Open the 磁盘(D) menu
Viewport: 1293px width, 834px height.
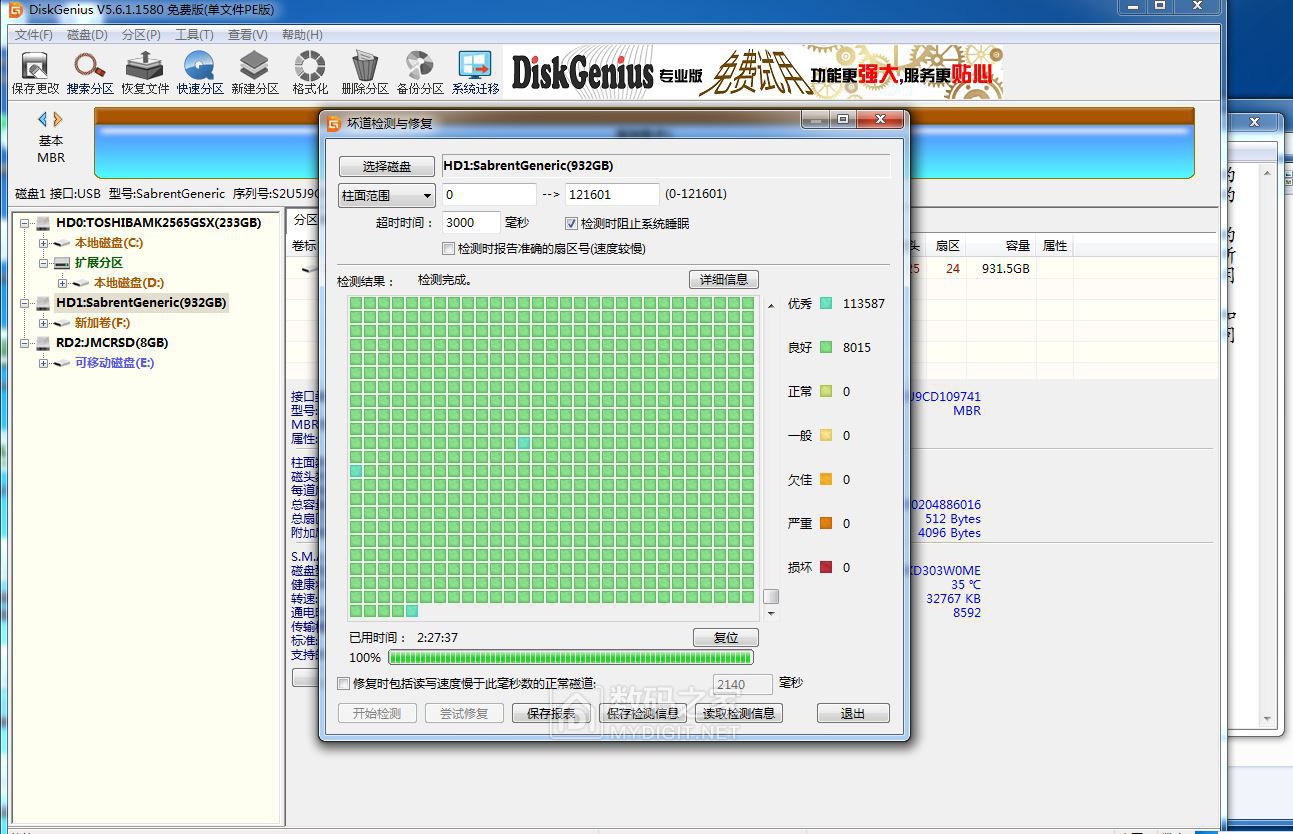[x=87, y=34]
